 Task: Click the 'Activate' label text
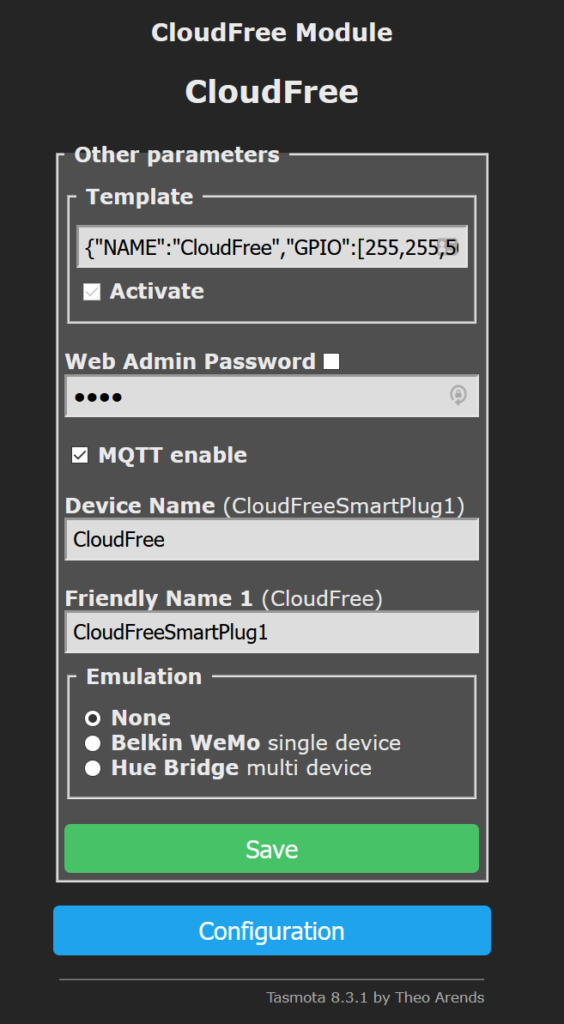(157, 291)
